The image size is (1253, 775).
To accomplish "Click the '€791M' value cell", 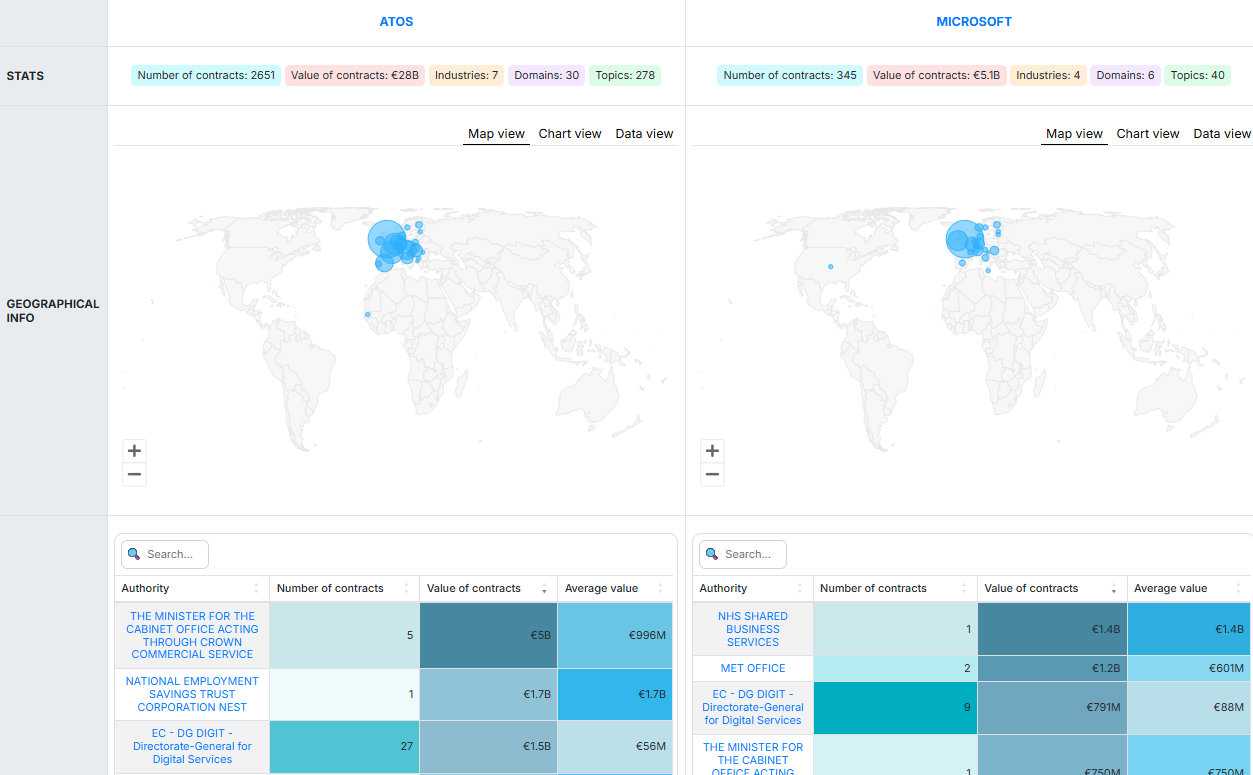I will click(1052, 707).
